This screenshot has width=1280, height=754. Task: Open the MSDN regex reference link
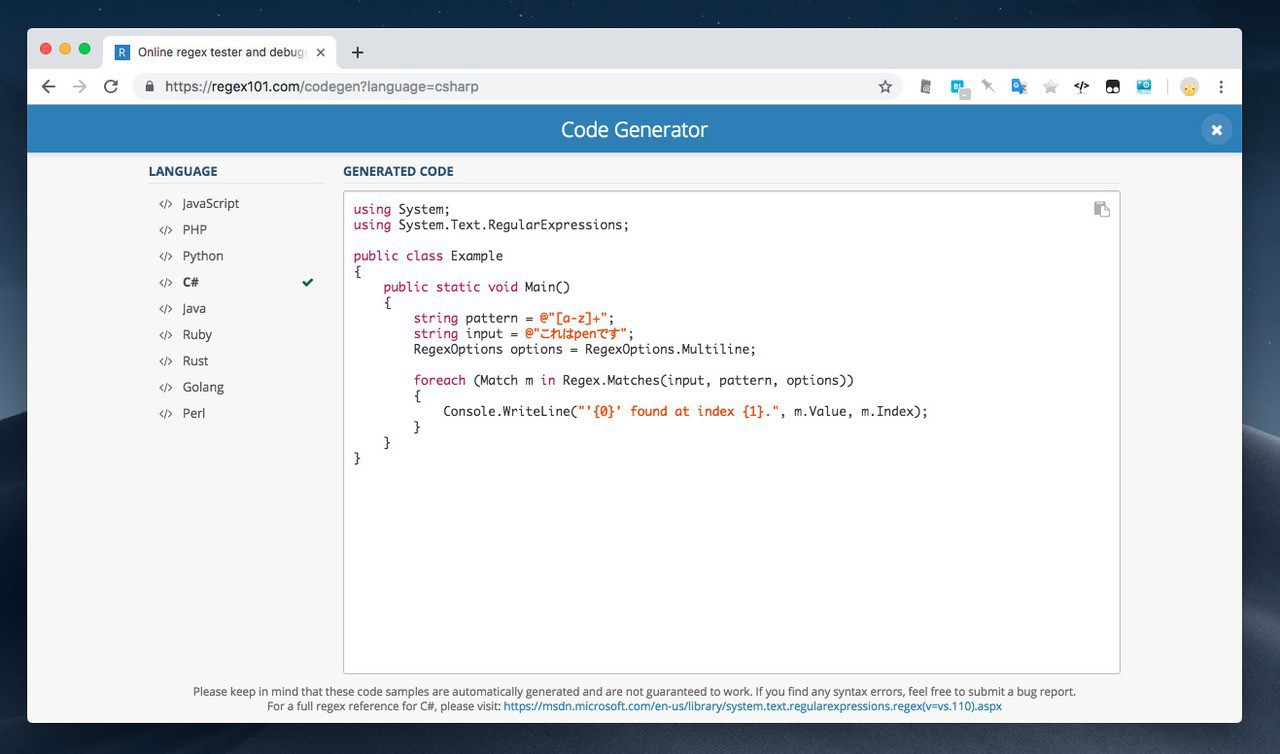(x=752, y=706)
